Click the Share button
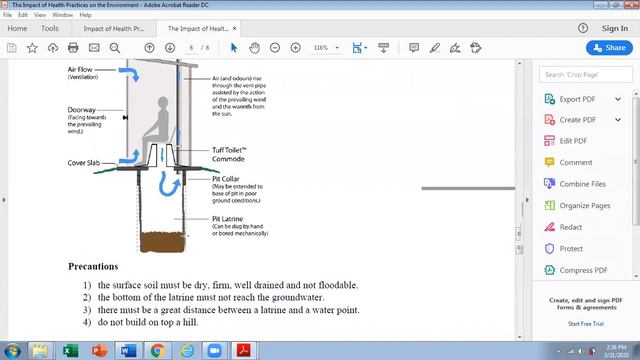Image resolution: width=640 pixels, height=360 pixels. click(609, 48)
